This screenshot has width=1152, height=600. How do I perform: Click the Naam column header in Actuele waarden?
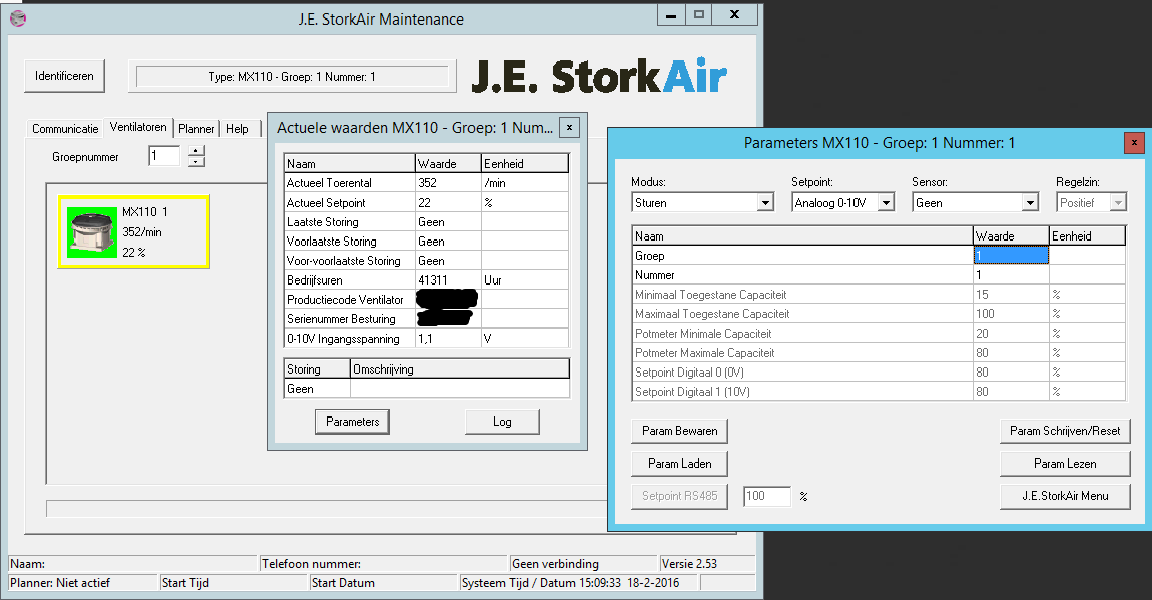[350, 163]
